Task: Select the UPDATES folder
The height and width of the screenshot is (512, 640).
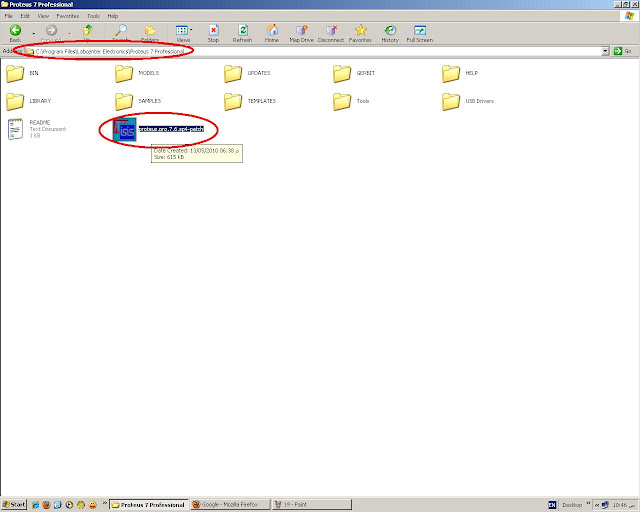Action: [x=247, y=73]
